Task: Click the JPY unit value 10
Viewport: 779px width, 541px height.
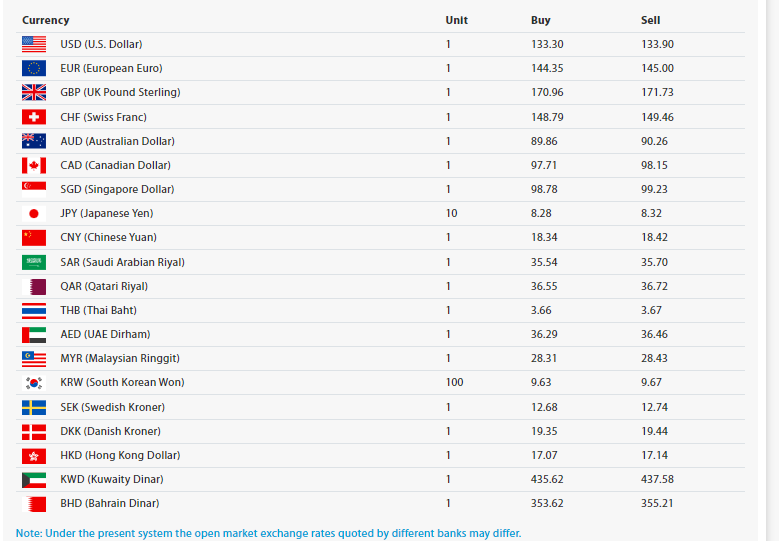Action: click(x=451, y=213)
